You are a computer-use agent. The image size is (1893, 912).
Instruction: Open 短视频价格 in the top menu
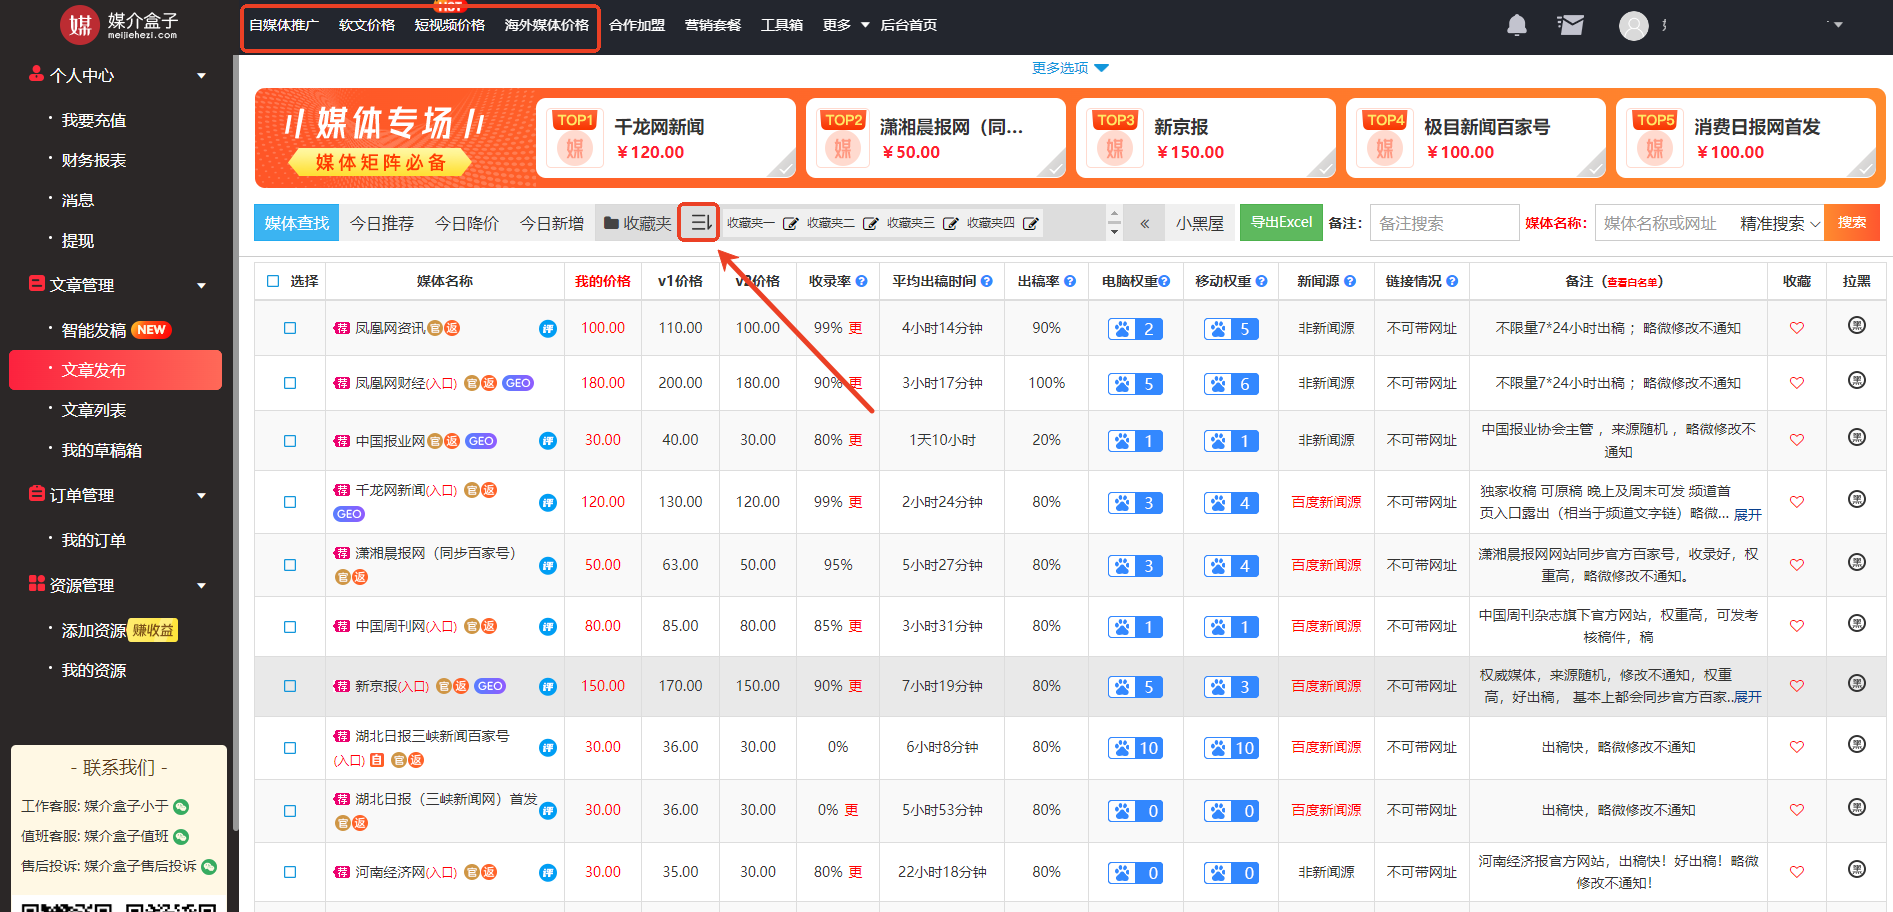click(x=449, y=25)
